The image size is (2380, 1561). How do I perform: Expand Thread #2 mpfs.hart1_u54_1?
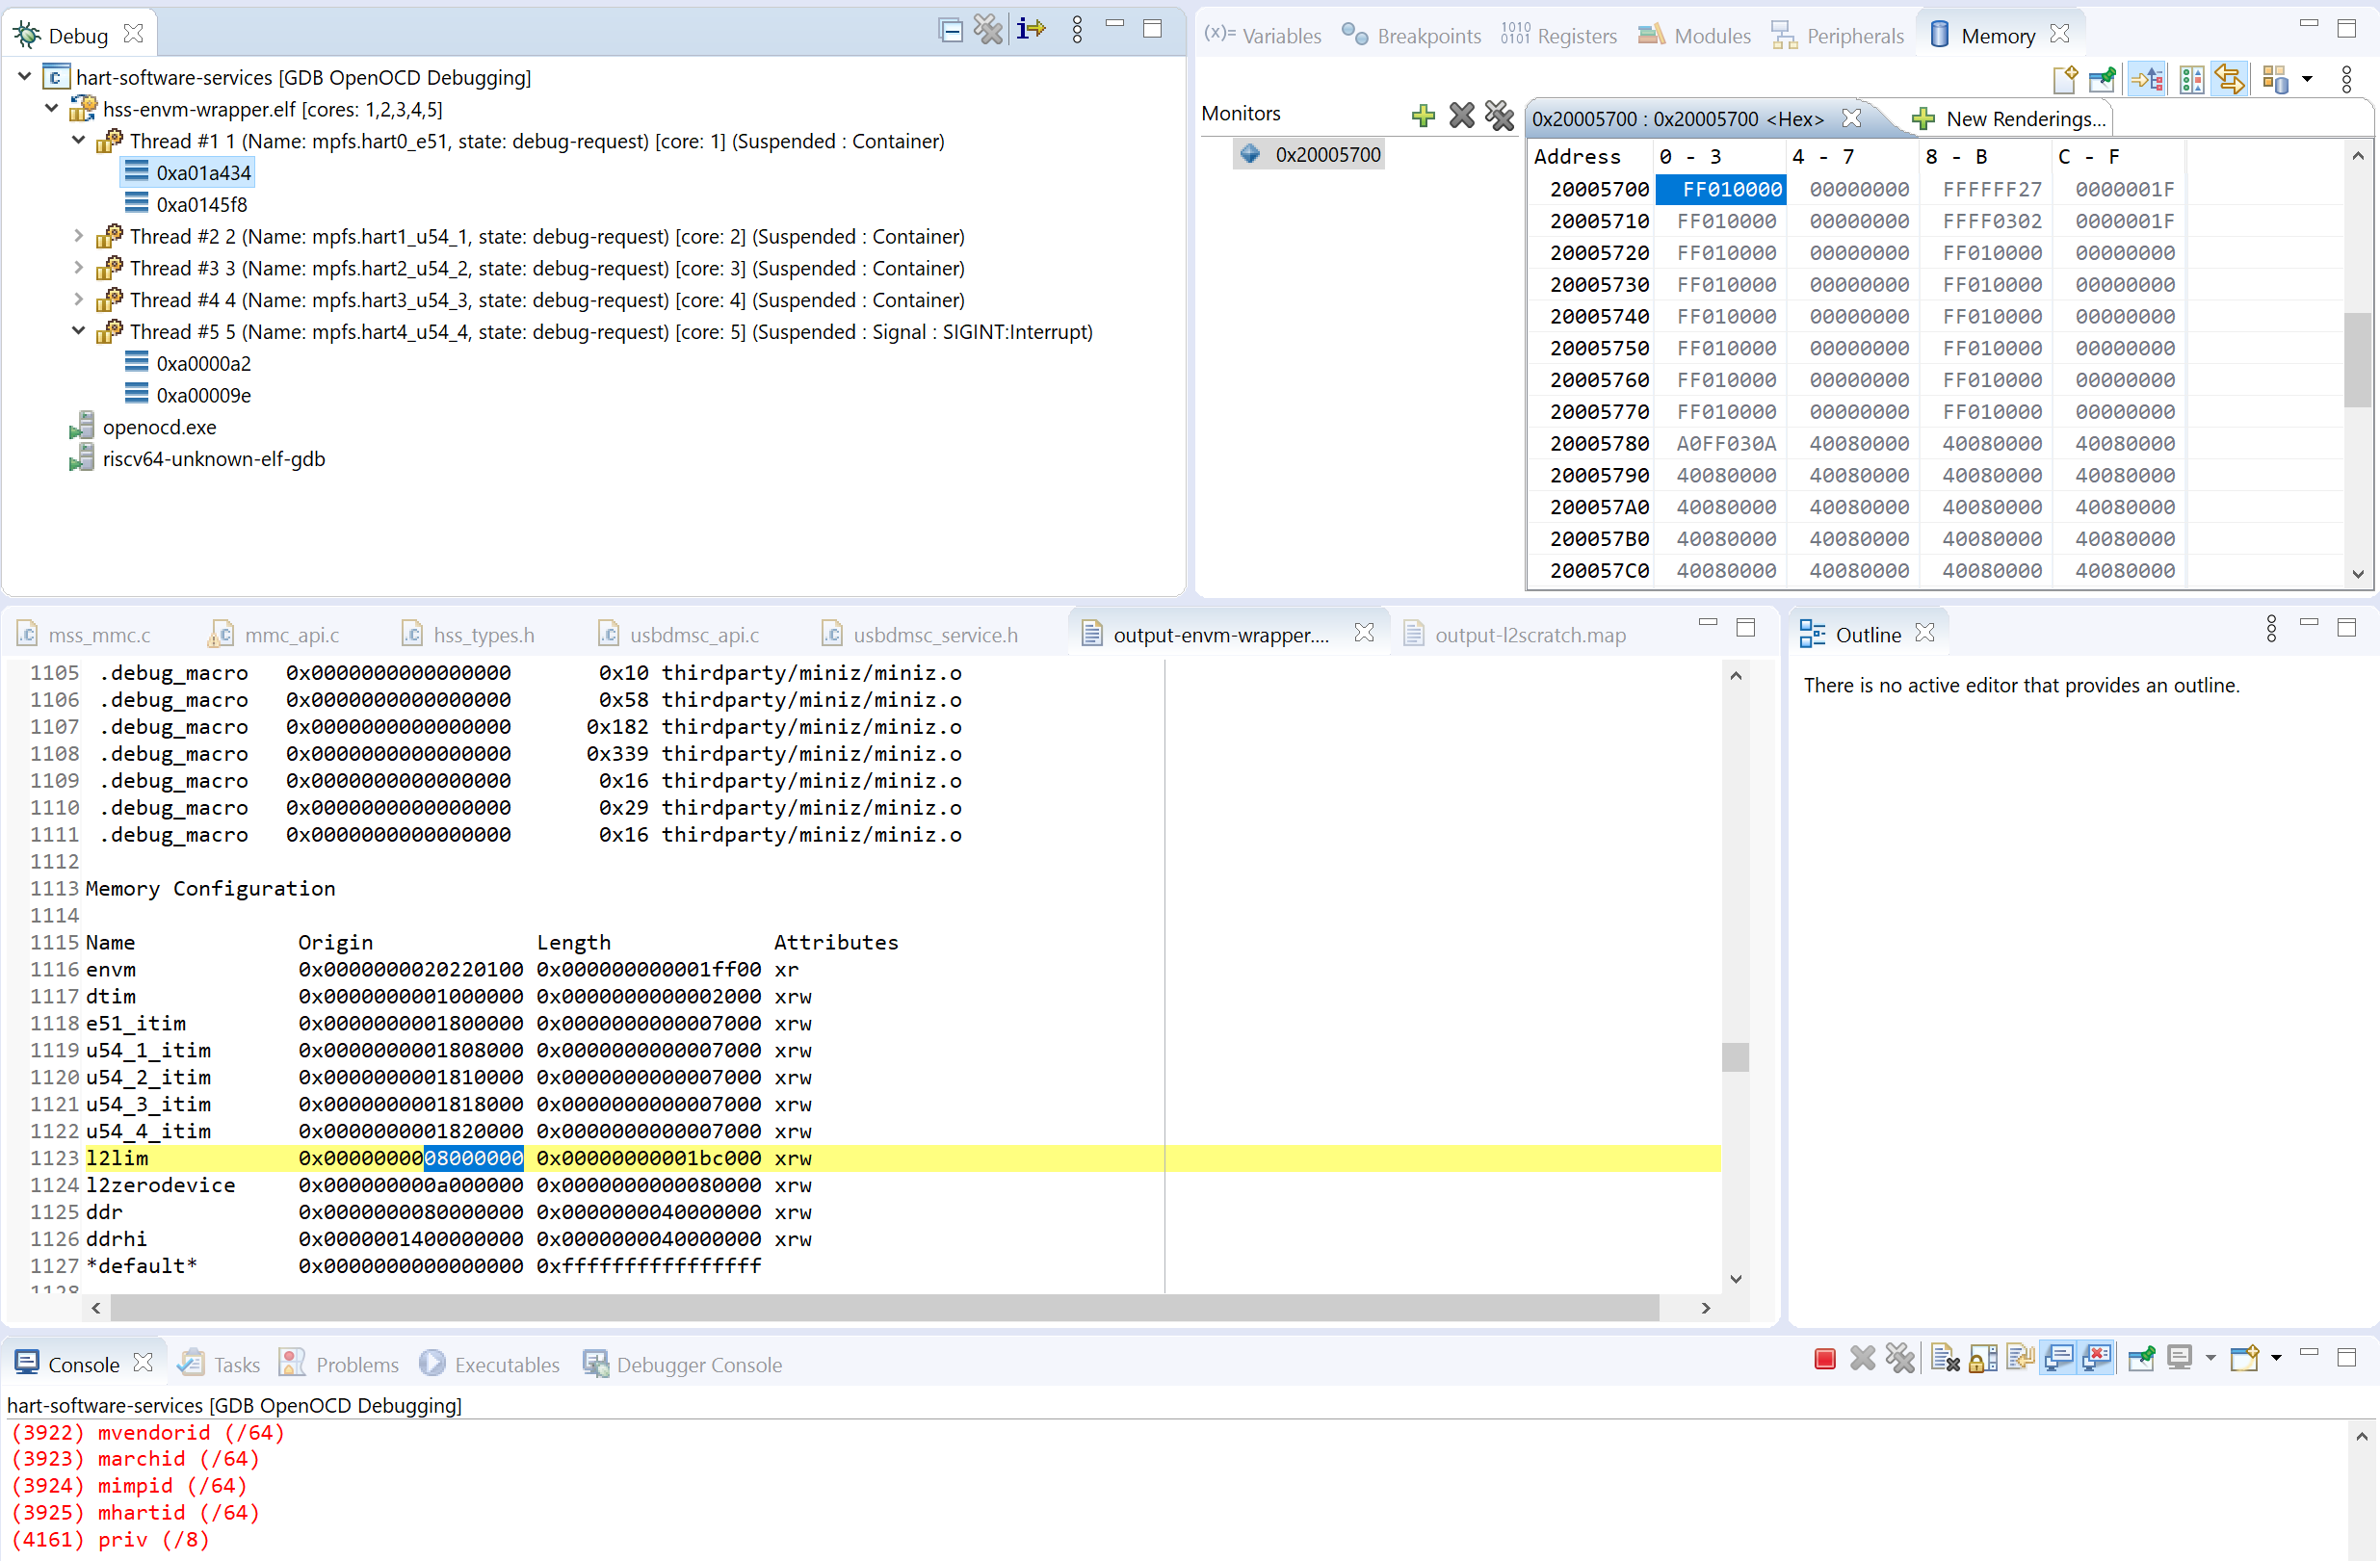78,236
